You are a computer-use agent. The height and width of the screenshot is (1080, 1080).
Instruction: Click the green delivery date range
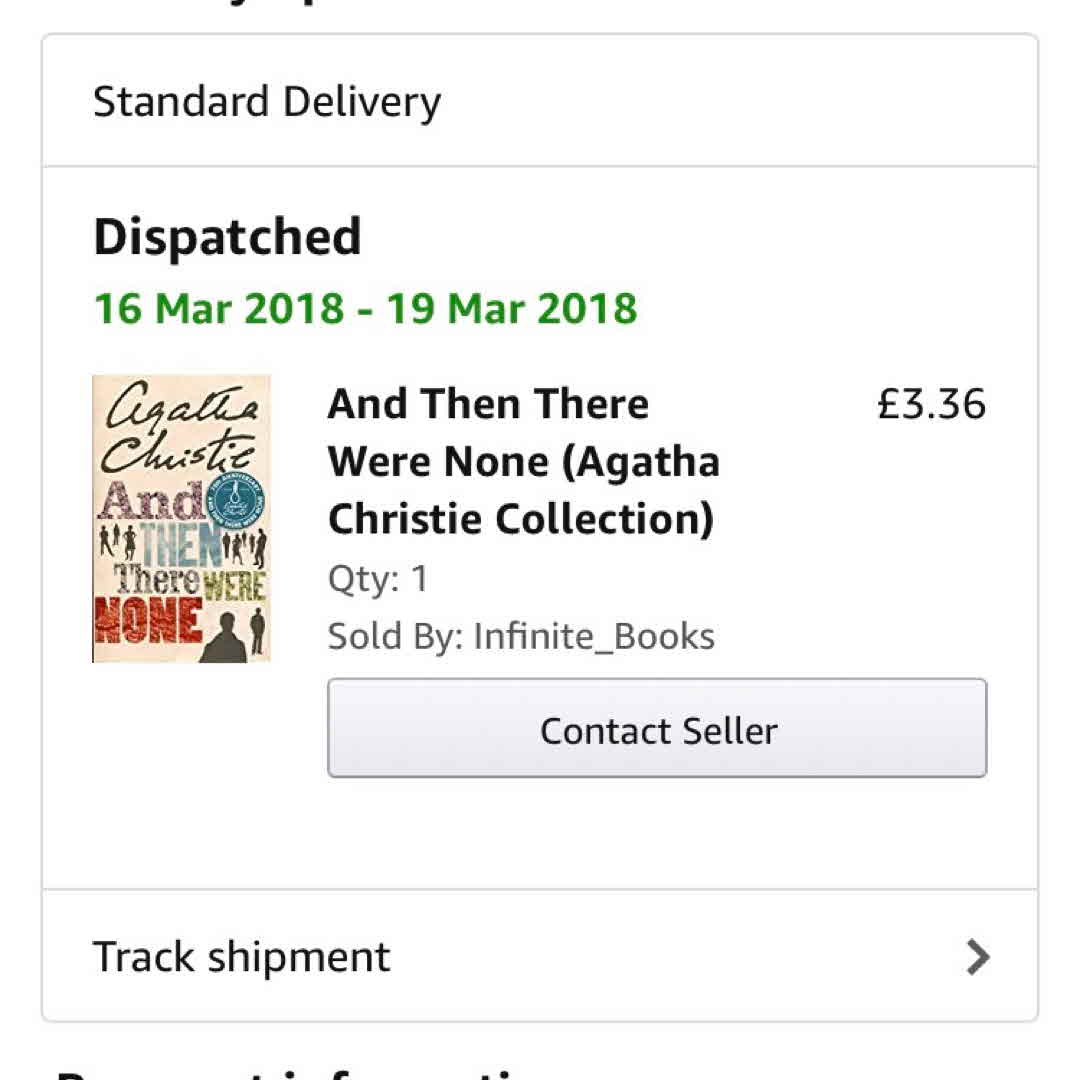coord(365,308)
